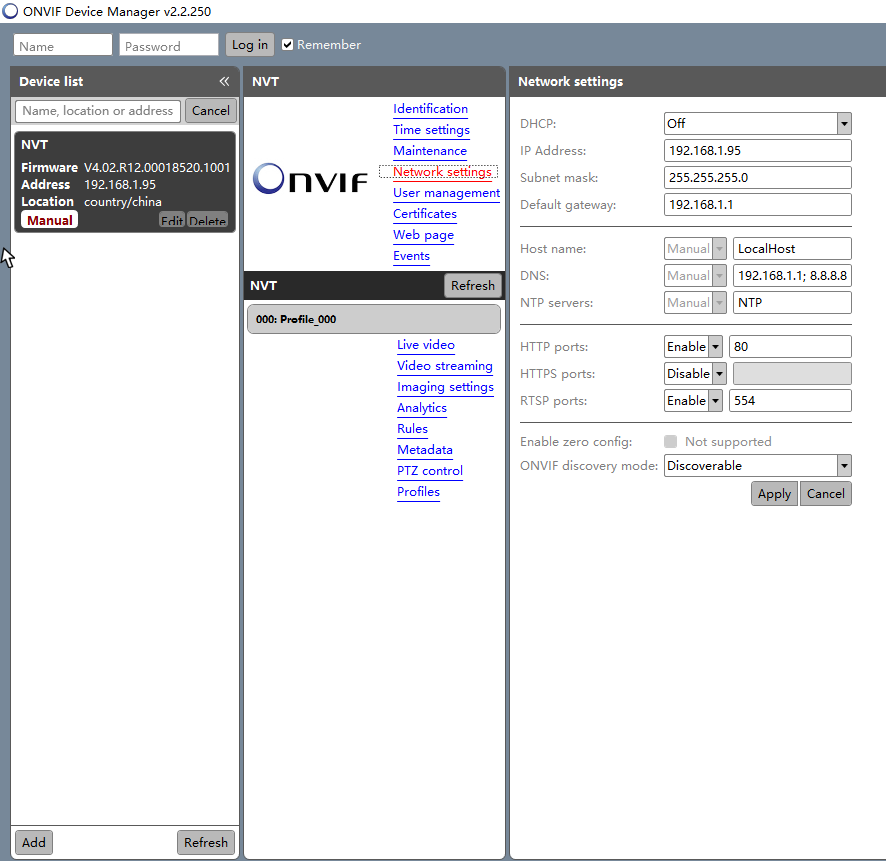
Task: Click the Log in button
Action: [249, 44]
